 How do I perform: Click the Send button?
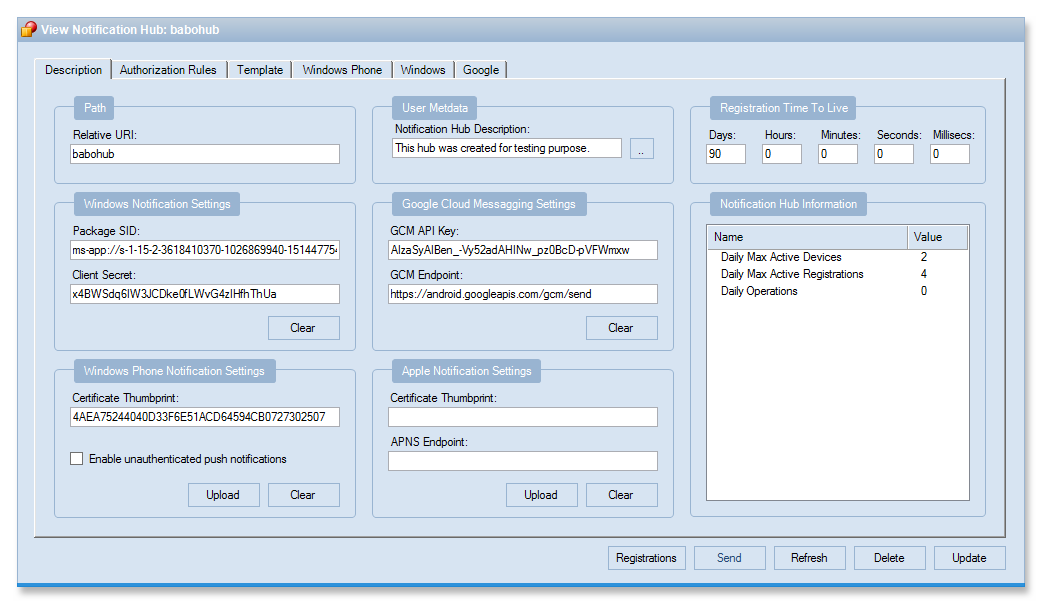[730, 558]
